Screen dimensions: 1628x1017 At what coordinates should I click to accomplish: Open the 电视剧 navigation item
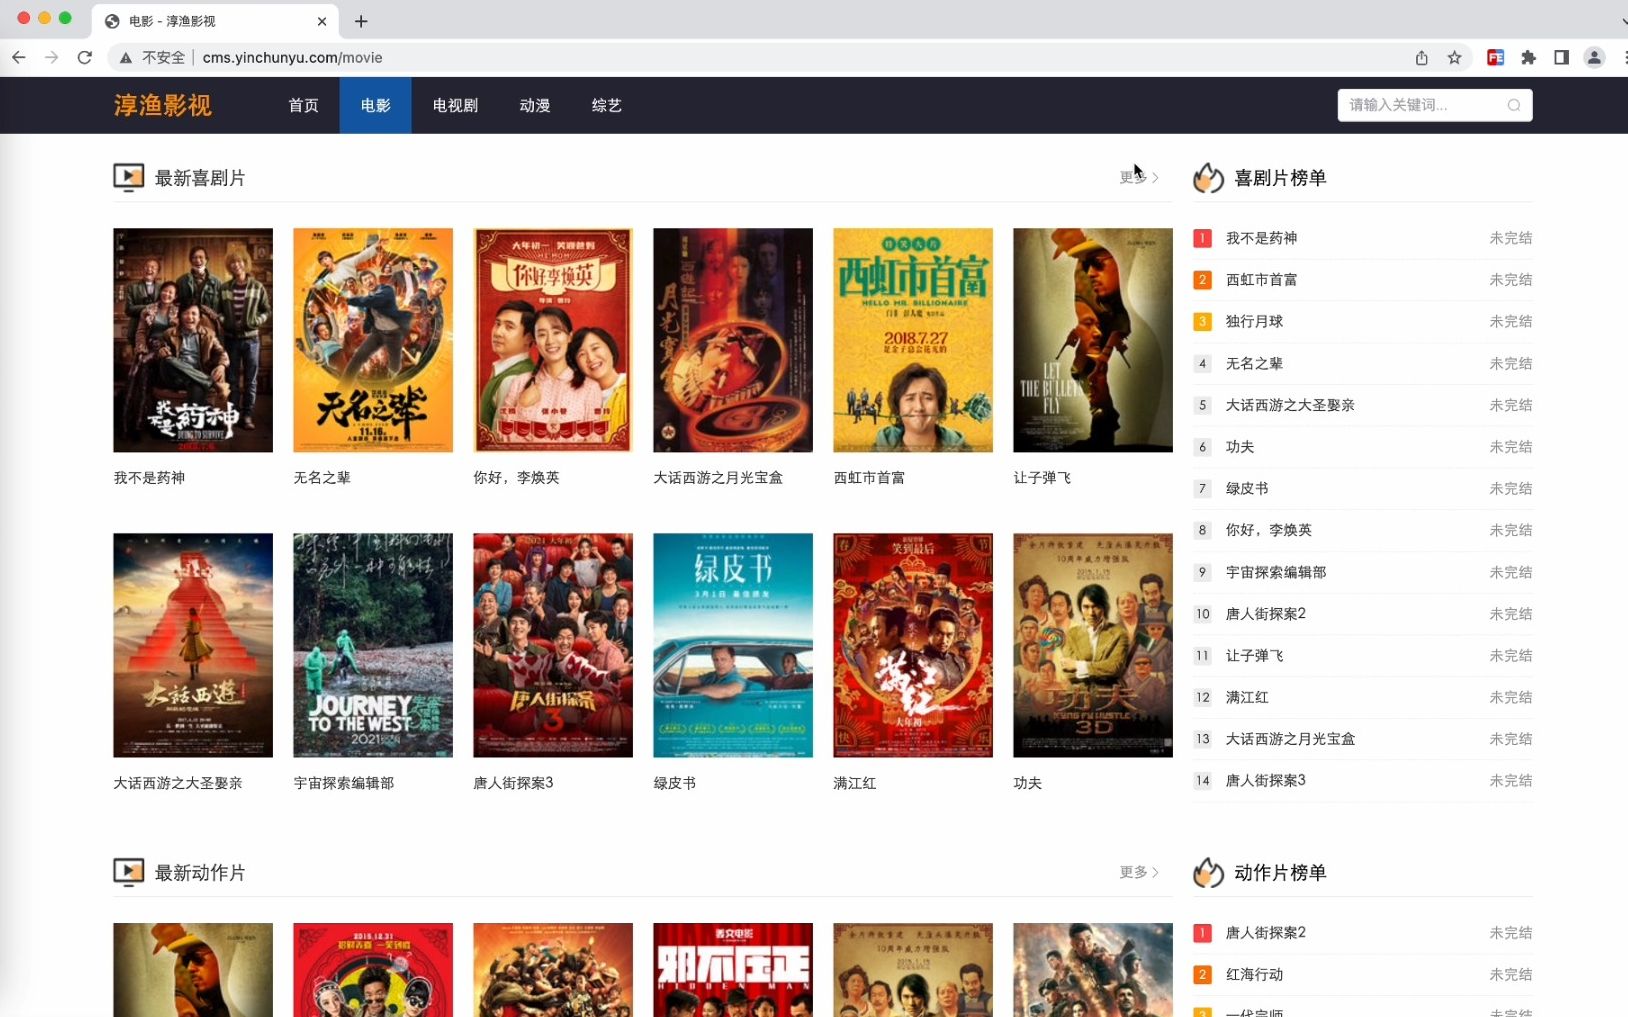click(455, 105)
